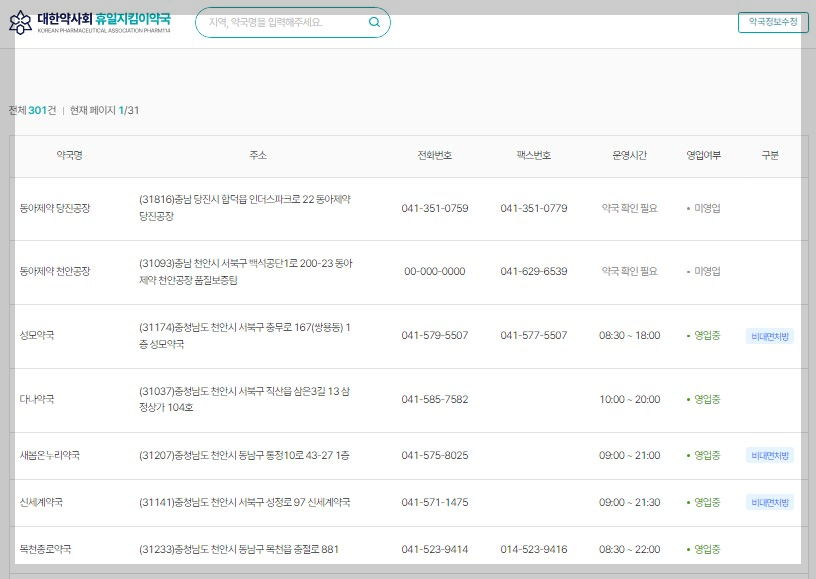Screen dimensions: 816x579
Task: Select the 목천중앙약국 listing
Action: click(43, 550)
